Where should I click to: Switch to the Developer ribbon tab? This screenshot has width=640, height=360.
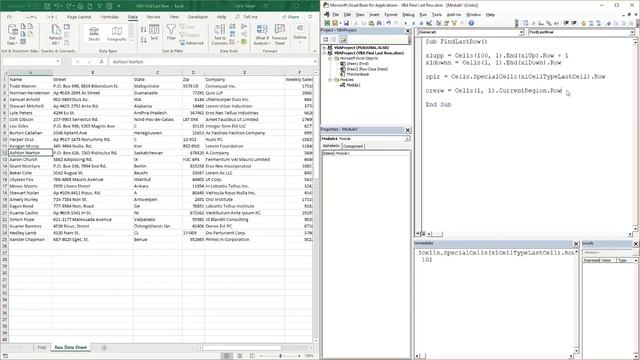click(198, 17)
